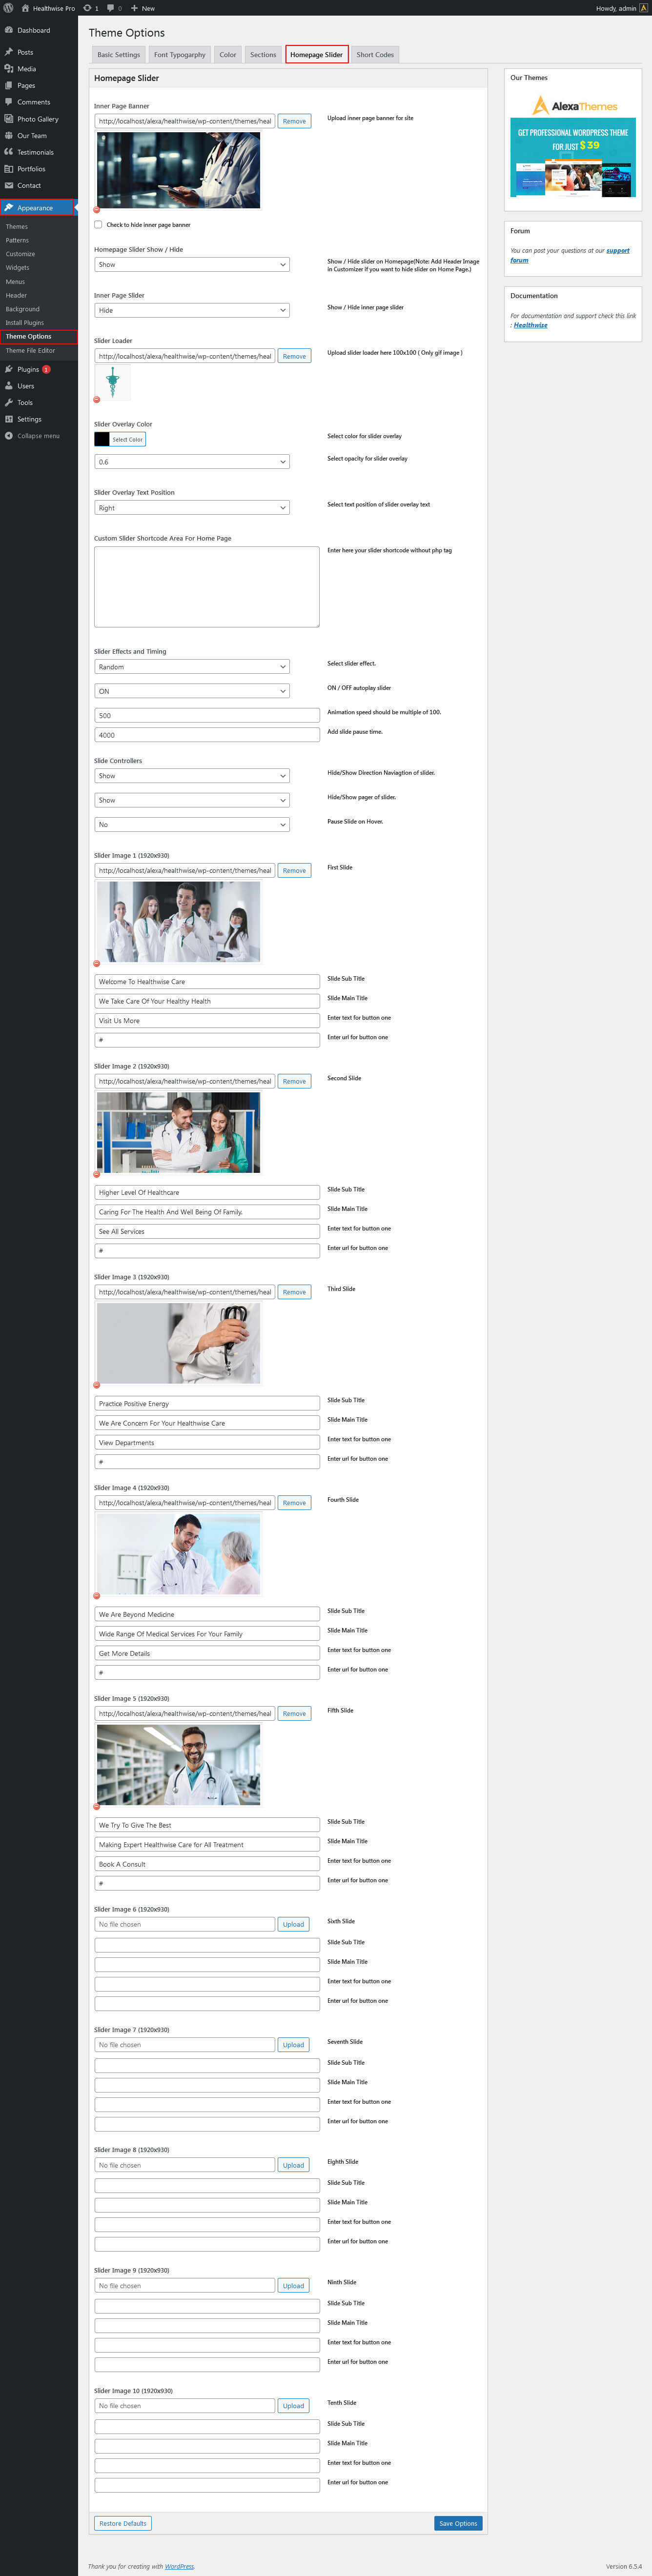652x2576 pixels.
Task: Click Remove for Slider Image 2
Action: point(294,1081)
